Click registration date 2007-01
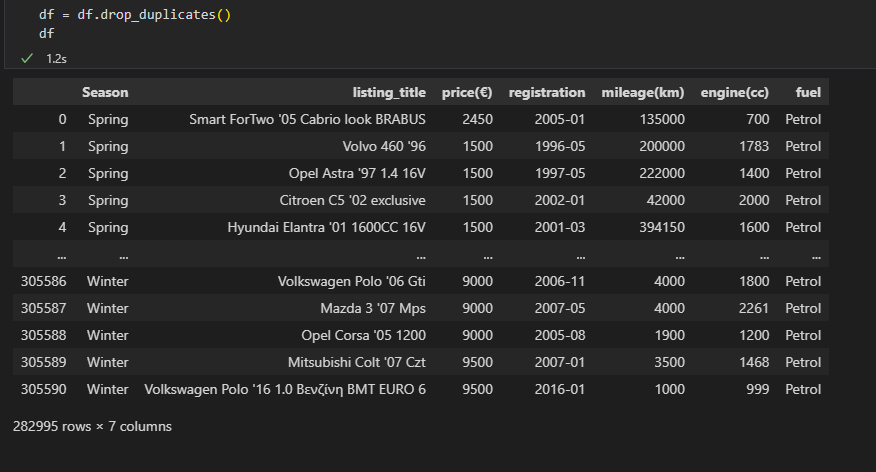Image resolution: width=876 pixels, height=472 pixels. point(560,362)
